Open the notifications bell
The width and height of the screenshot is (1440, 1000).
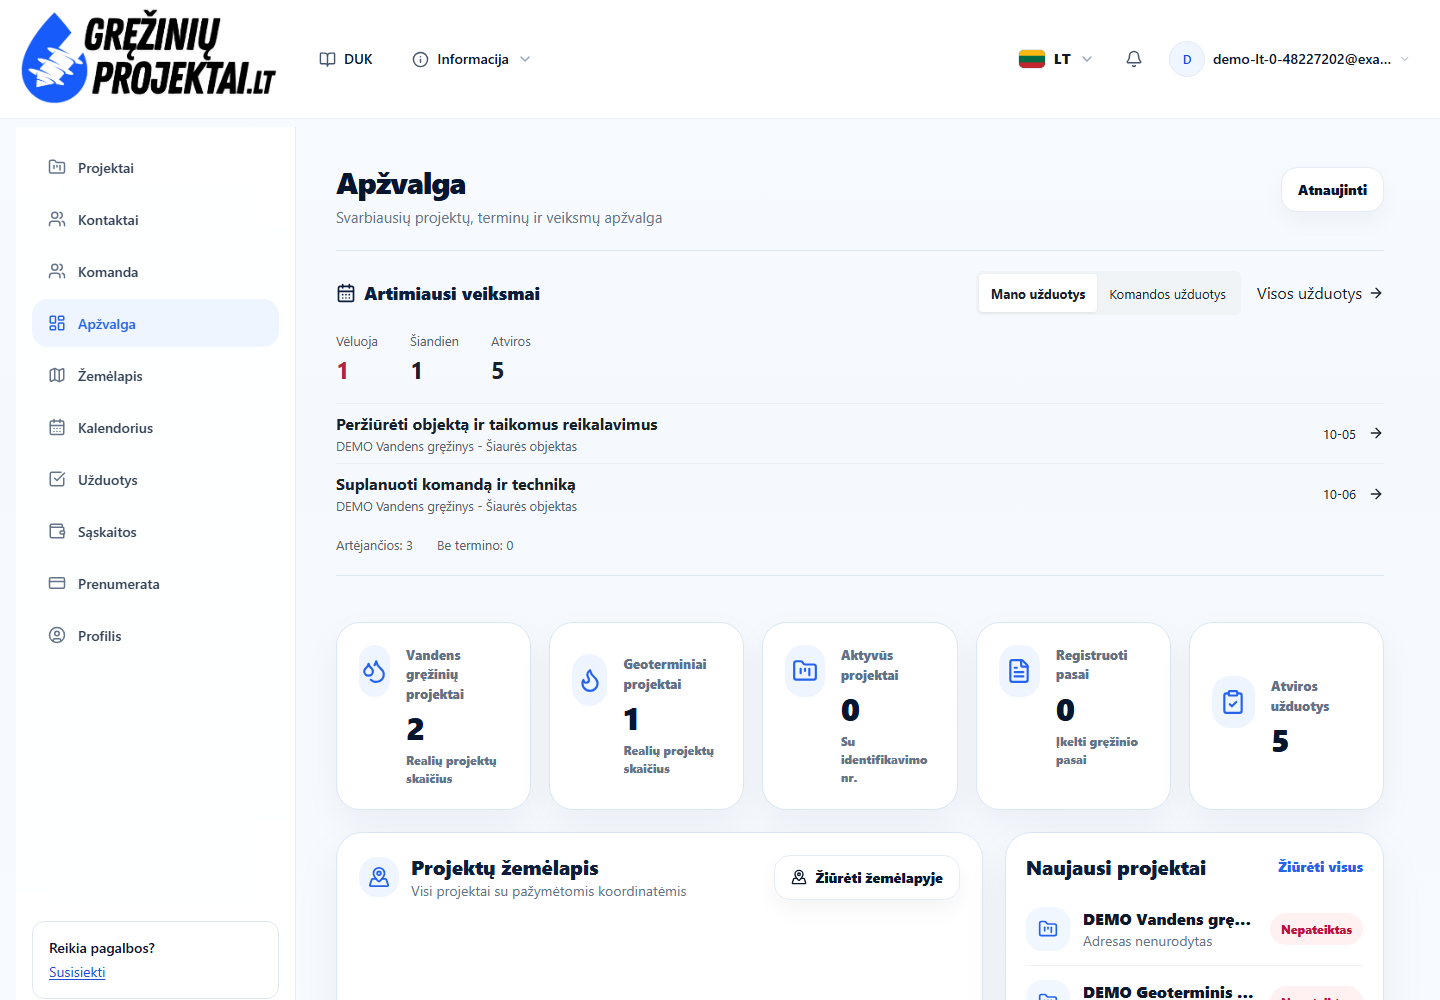click(x=1134, y=59)
